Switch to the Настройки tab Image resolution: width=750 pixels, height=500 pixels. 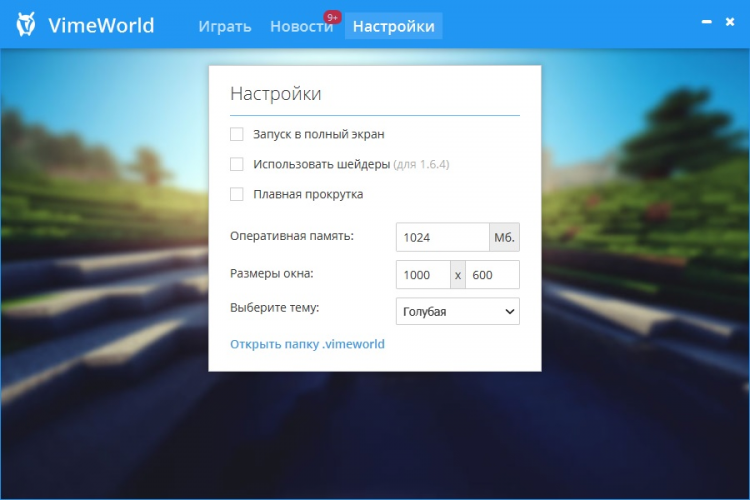(x=394, y=26)
